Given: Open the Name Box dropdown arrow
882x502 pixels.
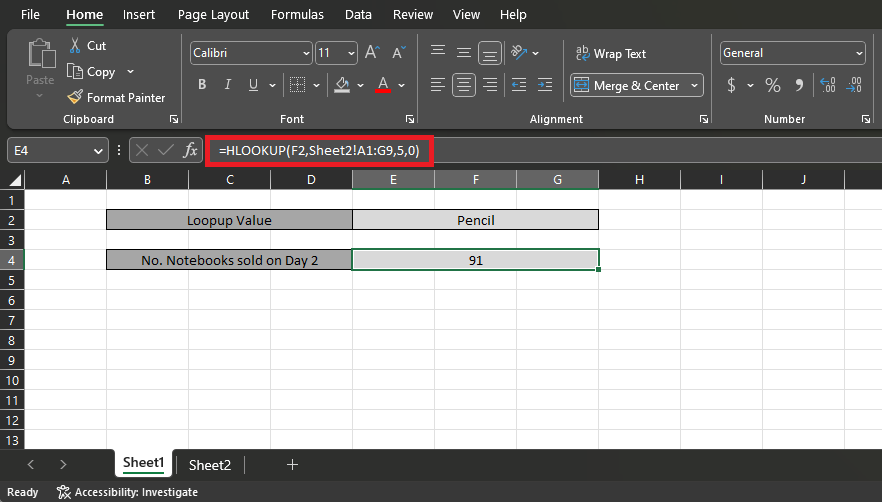Looking at the screenshot, I should coord(98,151).
